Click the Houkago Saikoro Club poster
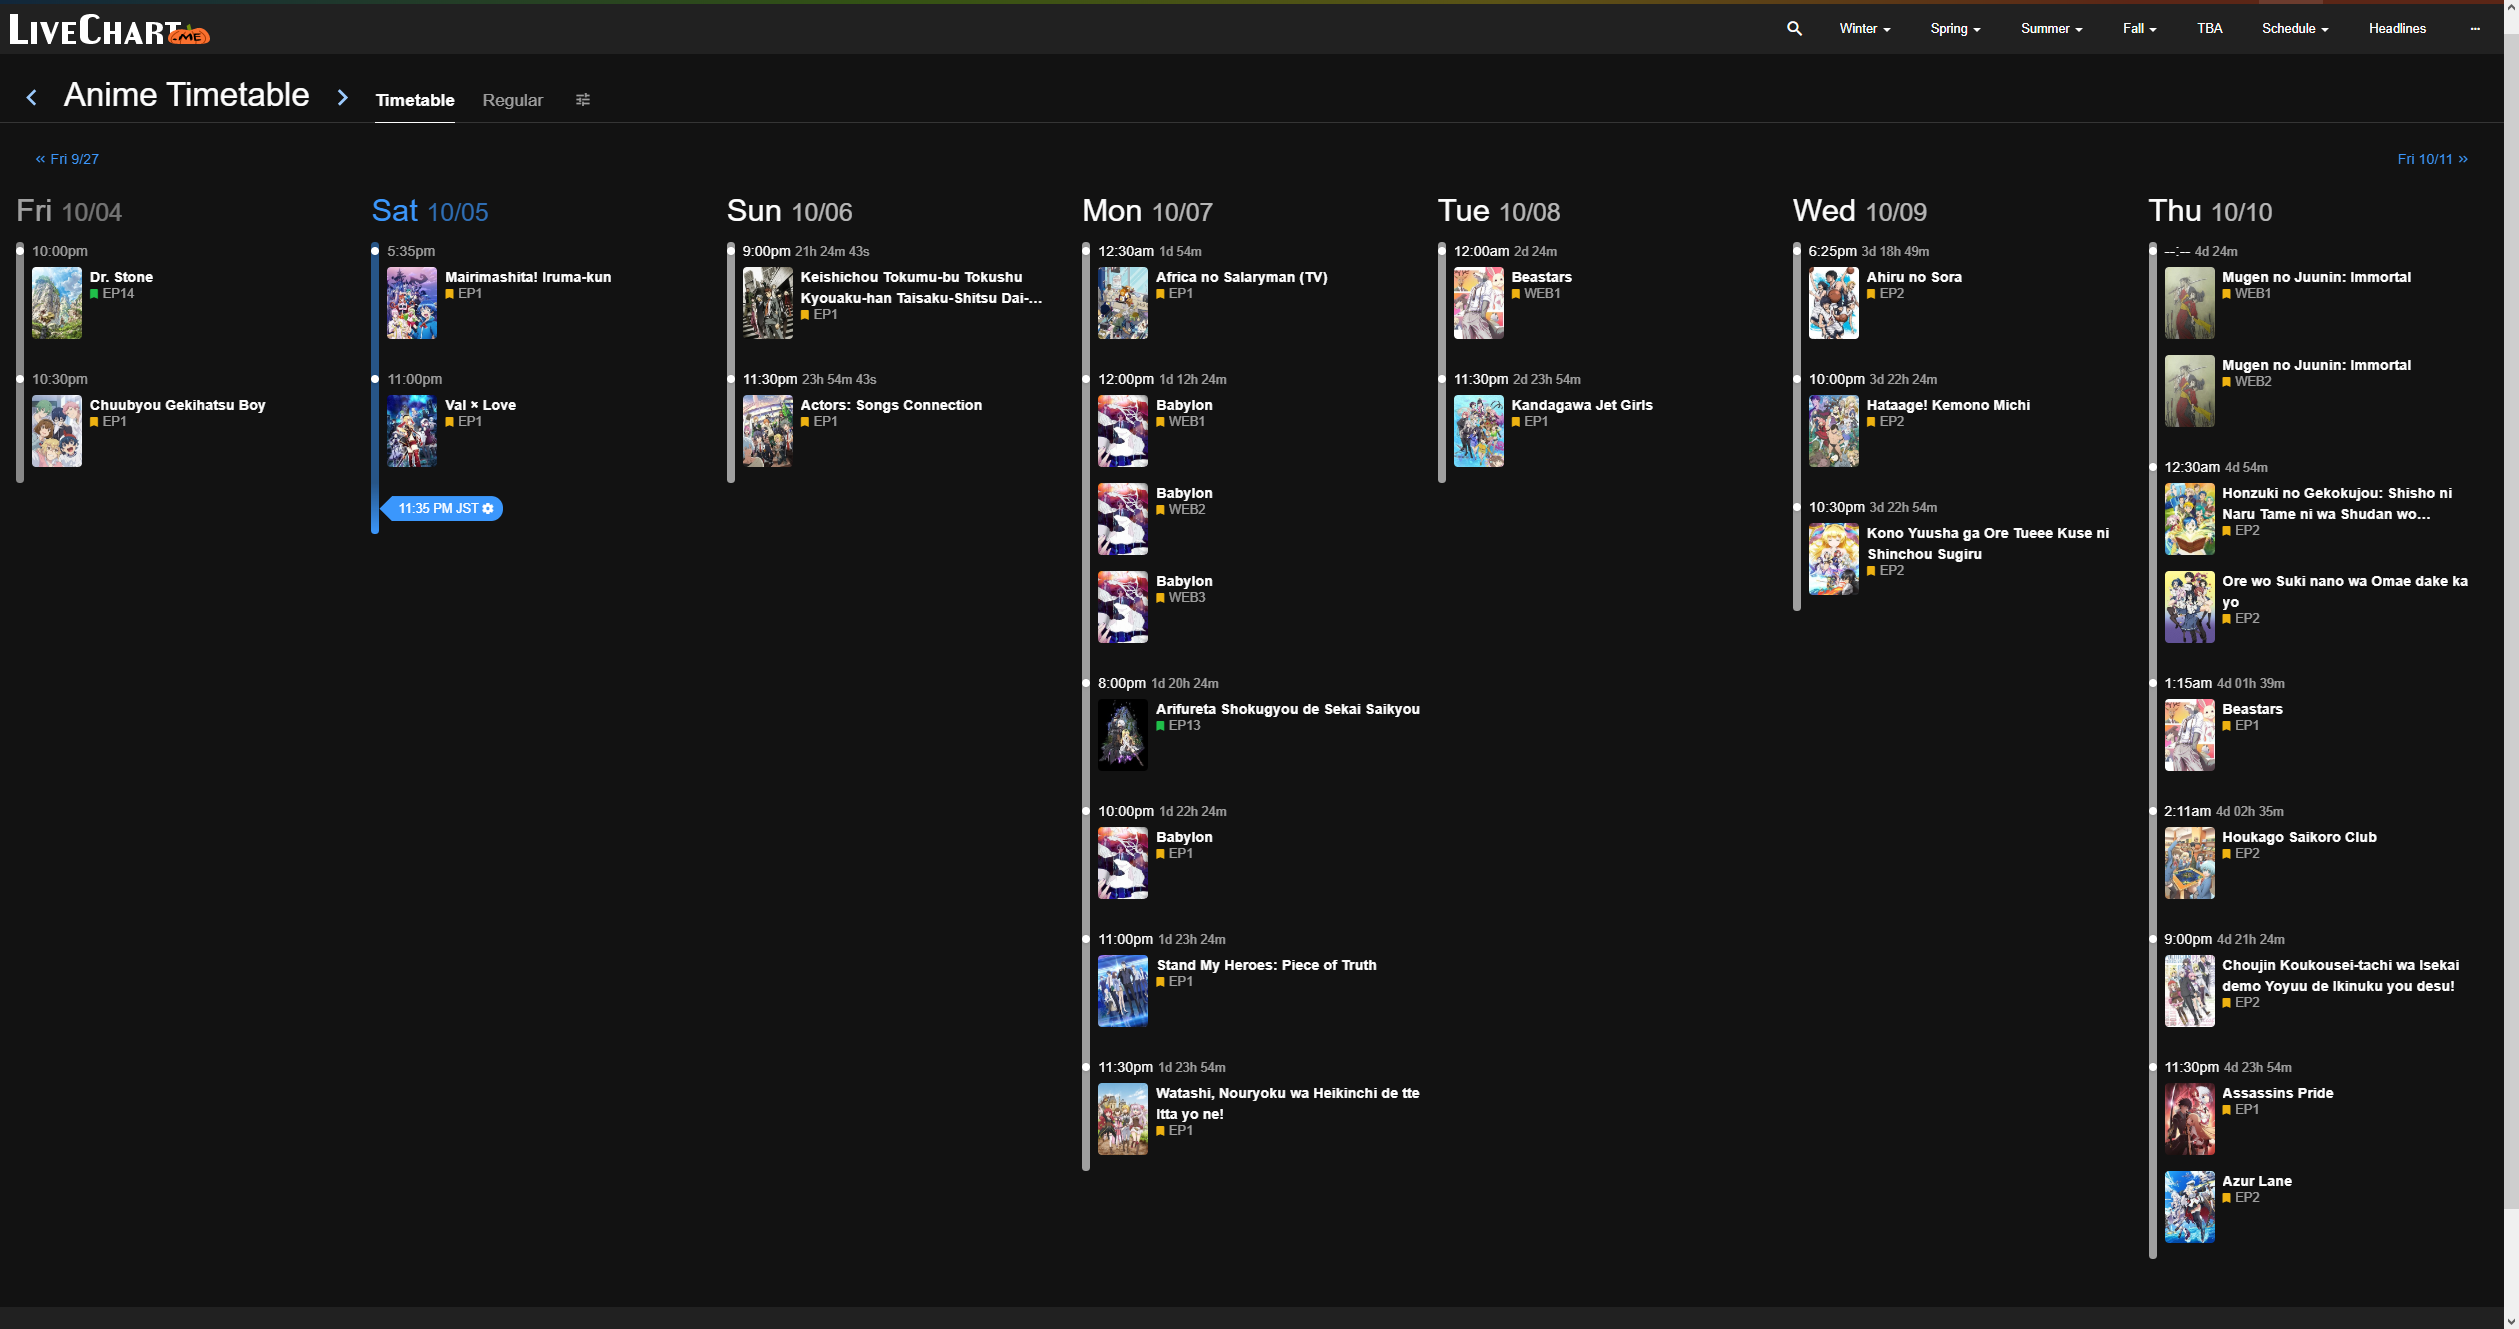This screenshot has width=2519, height=1329. tap(2189, 863)
